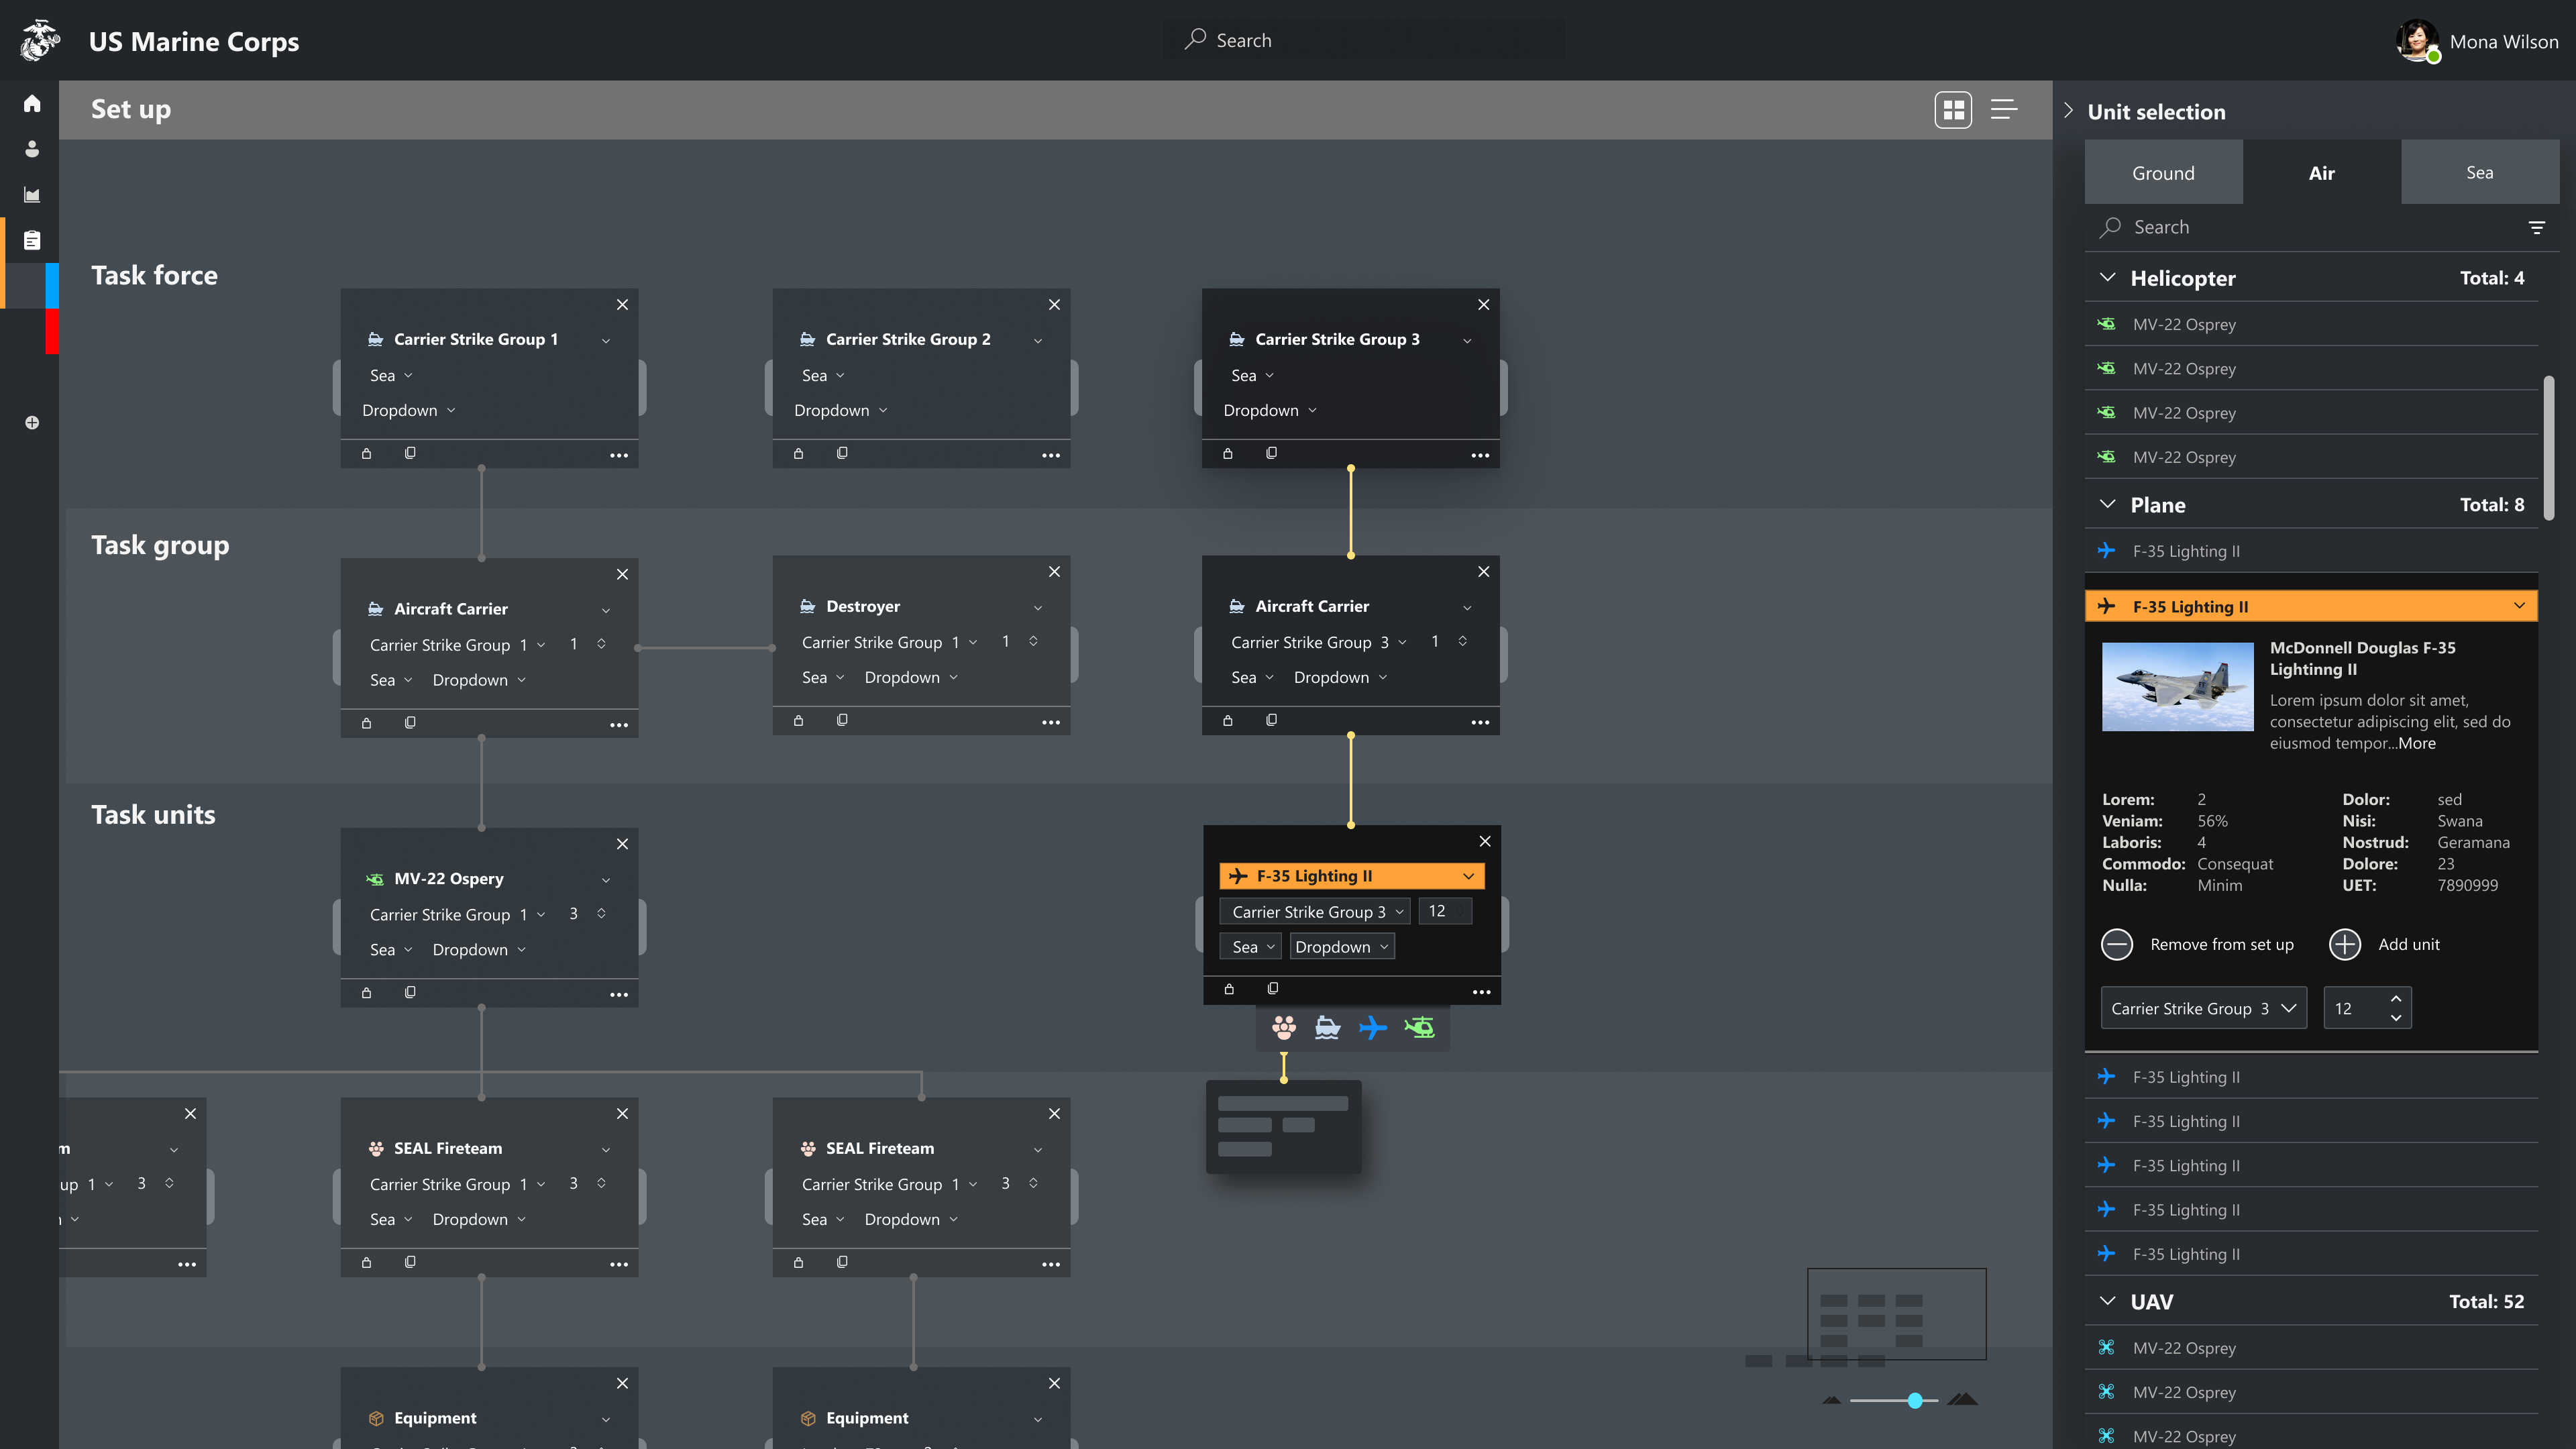The image size is (2576, 1449).
Task: Add a plane unit via blue plane icon
Action: click(1373, 1027)
